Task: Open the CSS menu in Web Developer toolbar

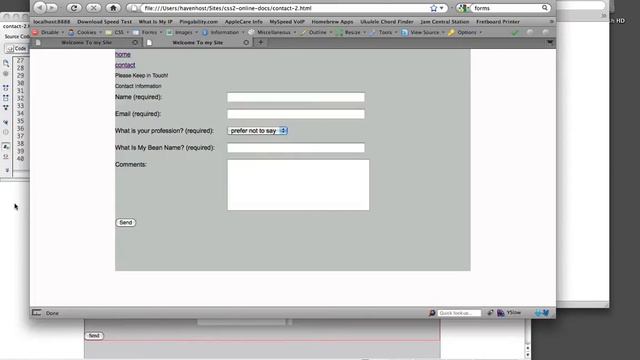Action: pos(117,32)
